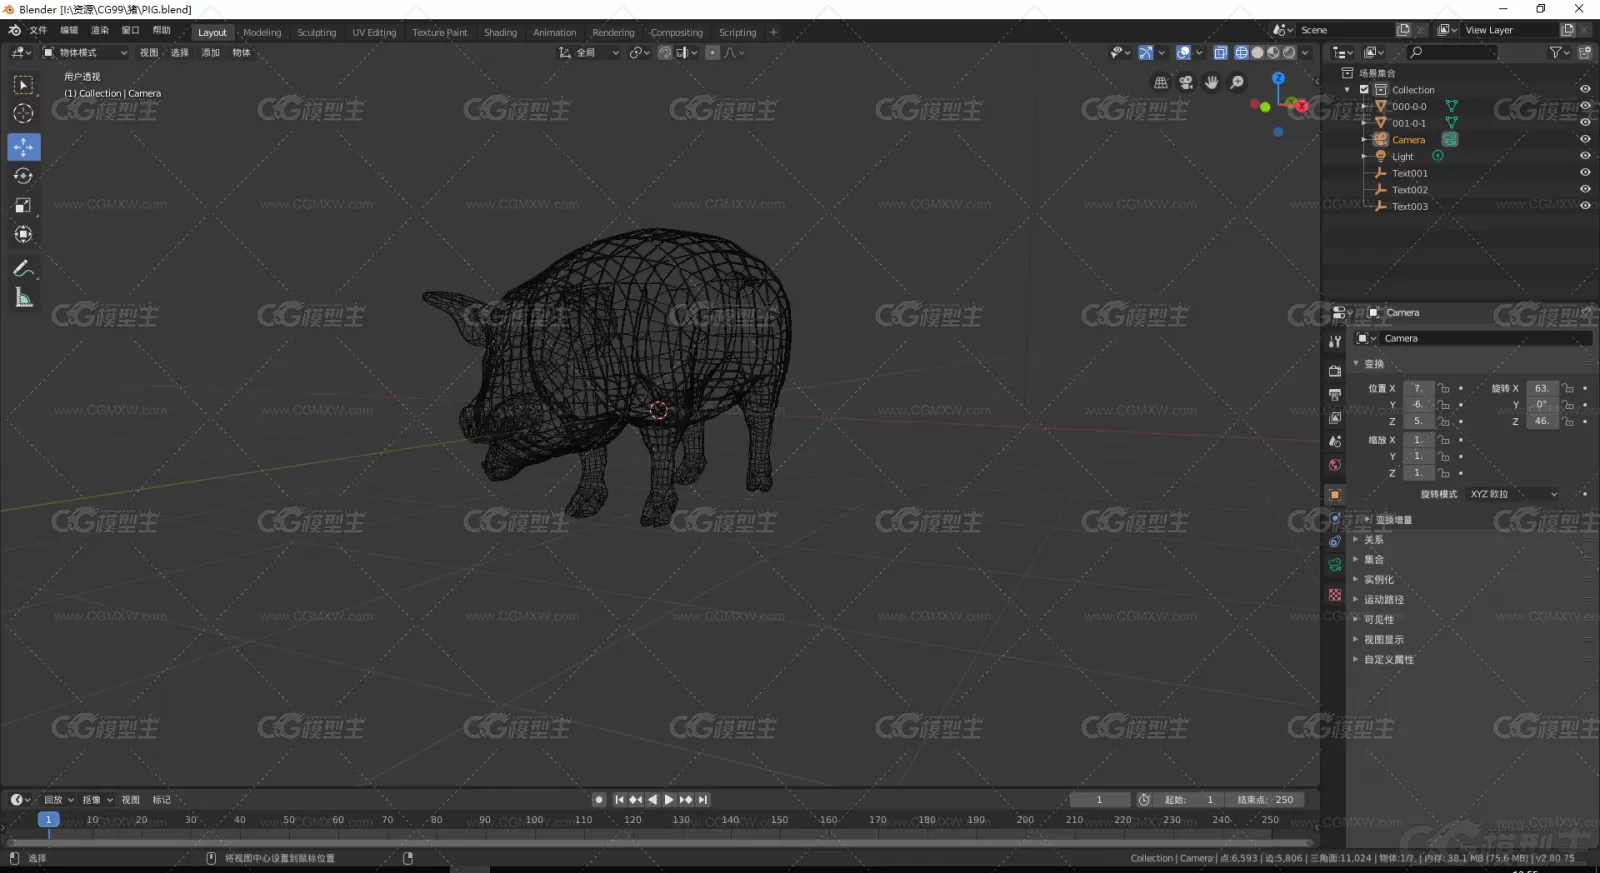Image resolution: width=1600 pixels, height=873 pixels.
Task: Switch to the Sculpting workspace tab
Action: pyautogui.click(x=317, y=33)
